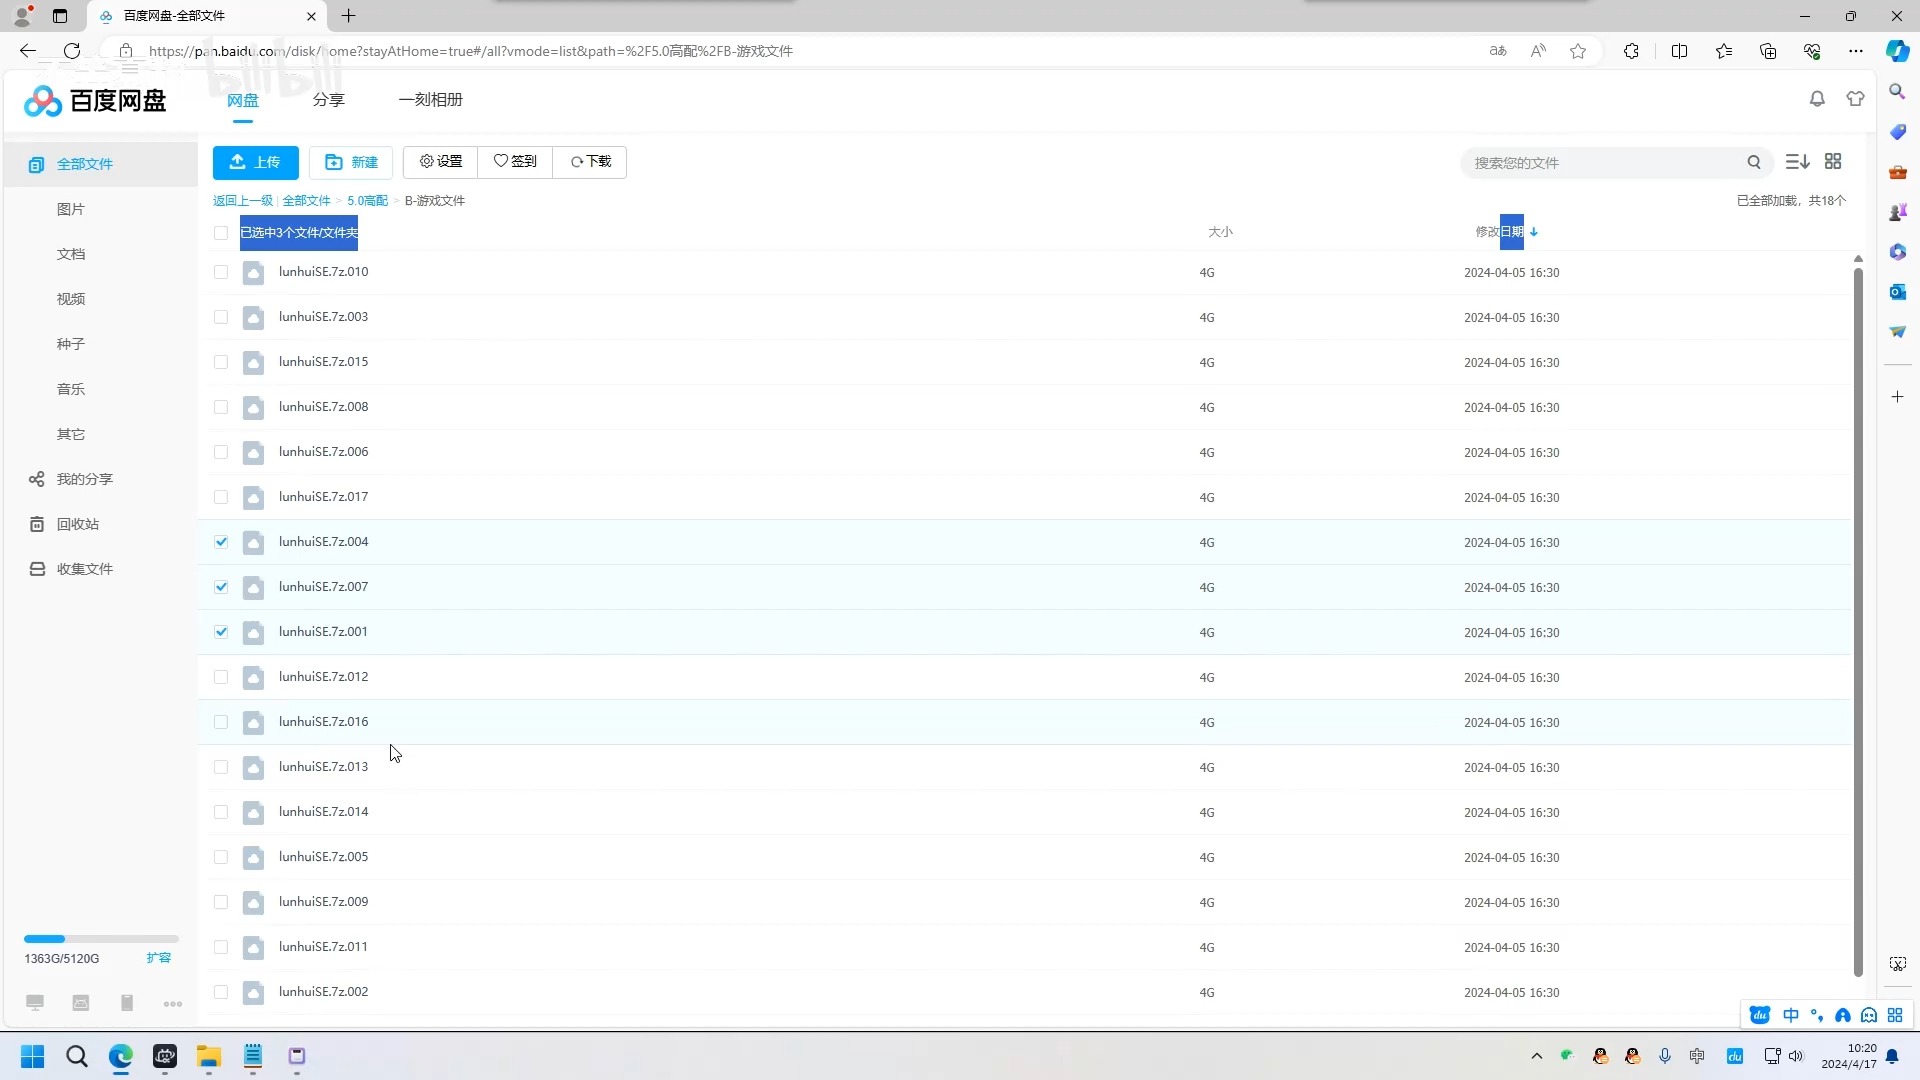This screenshot has width=1920, height=1080.
Task: Go to 5.0高配 breadcrumb folder
Action: click(367, 201)
